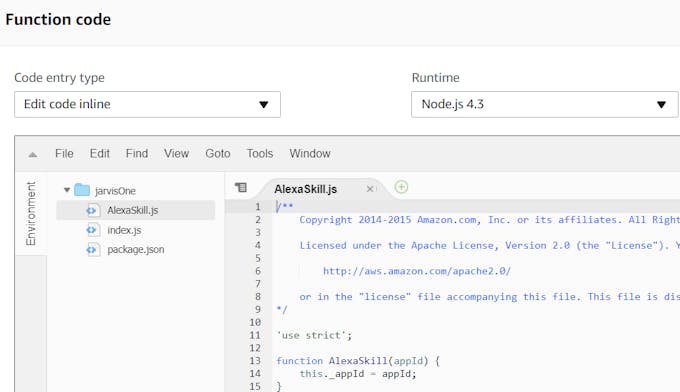Select the AlexaSkill.js editor tab

(305, 189)
